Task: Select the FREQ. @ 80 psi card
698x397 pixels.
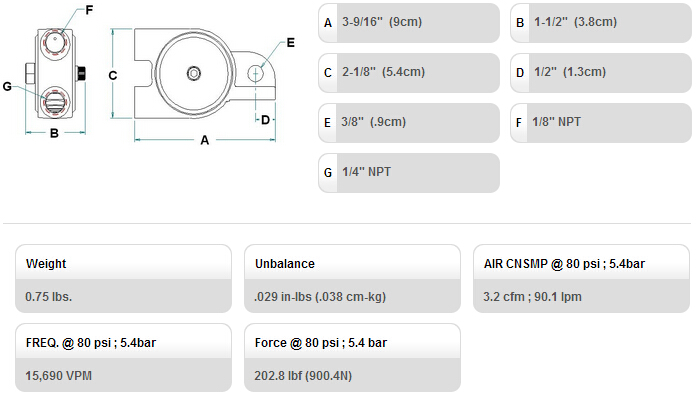Action: [123, 358]
